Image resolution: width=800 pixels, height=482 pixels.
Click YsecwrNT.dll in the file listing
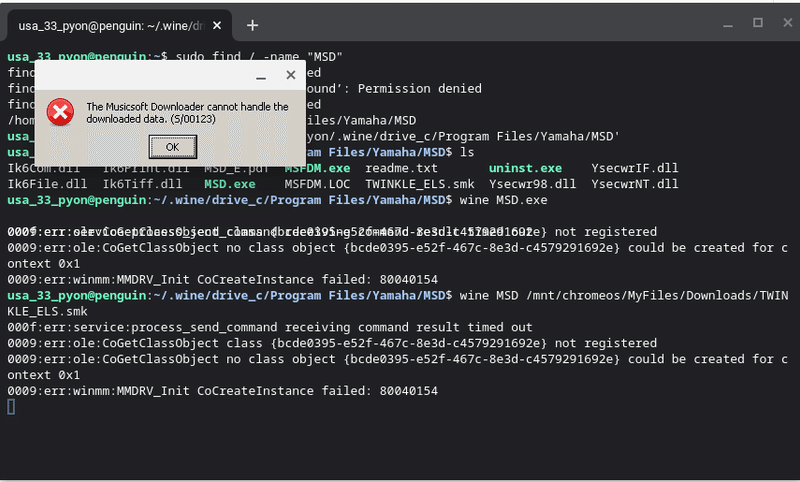pos(635,184)
